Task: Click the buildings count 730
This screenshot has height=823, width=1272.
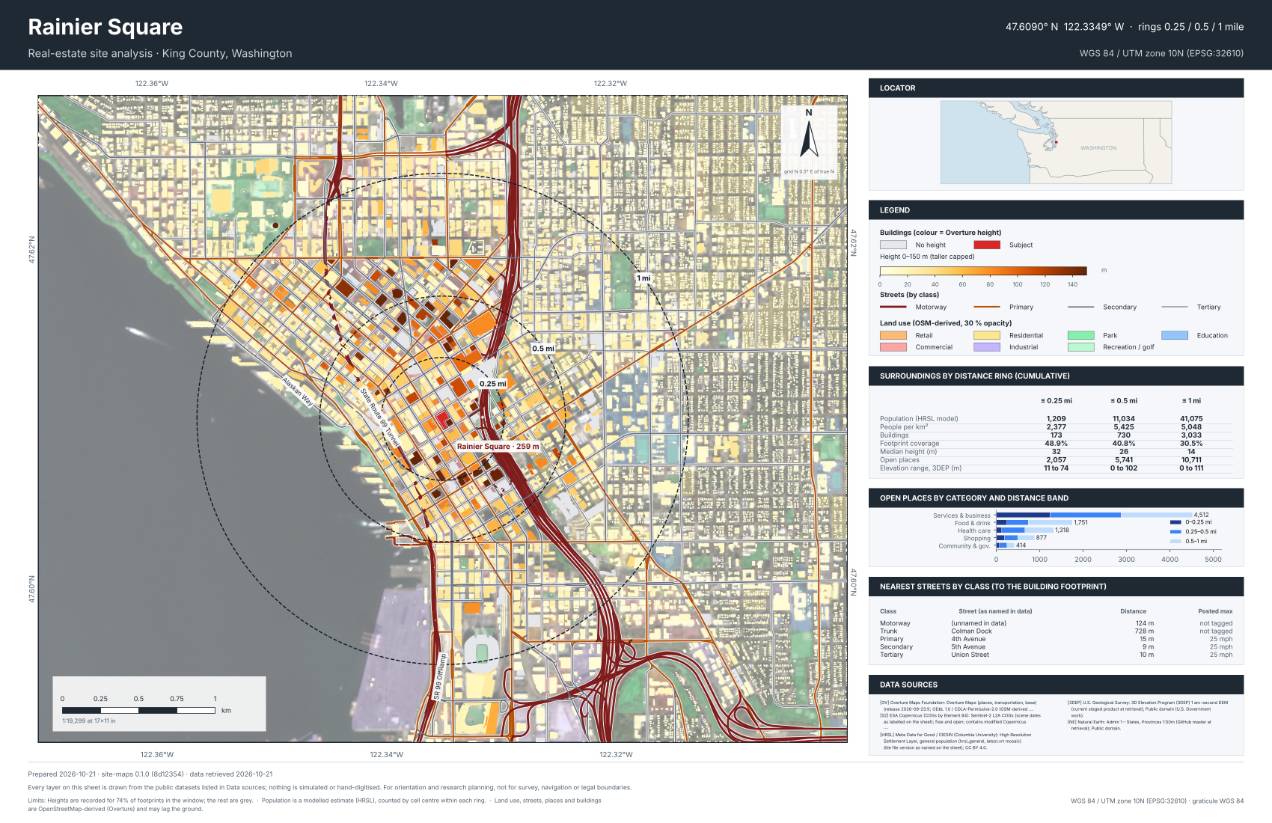Action: [x=1123, y=435]
